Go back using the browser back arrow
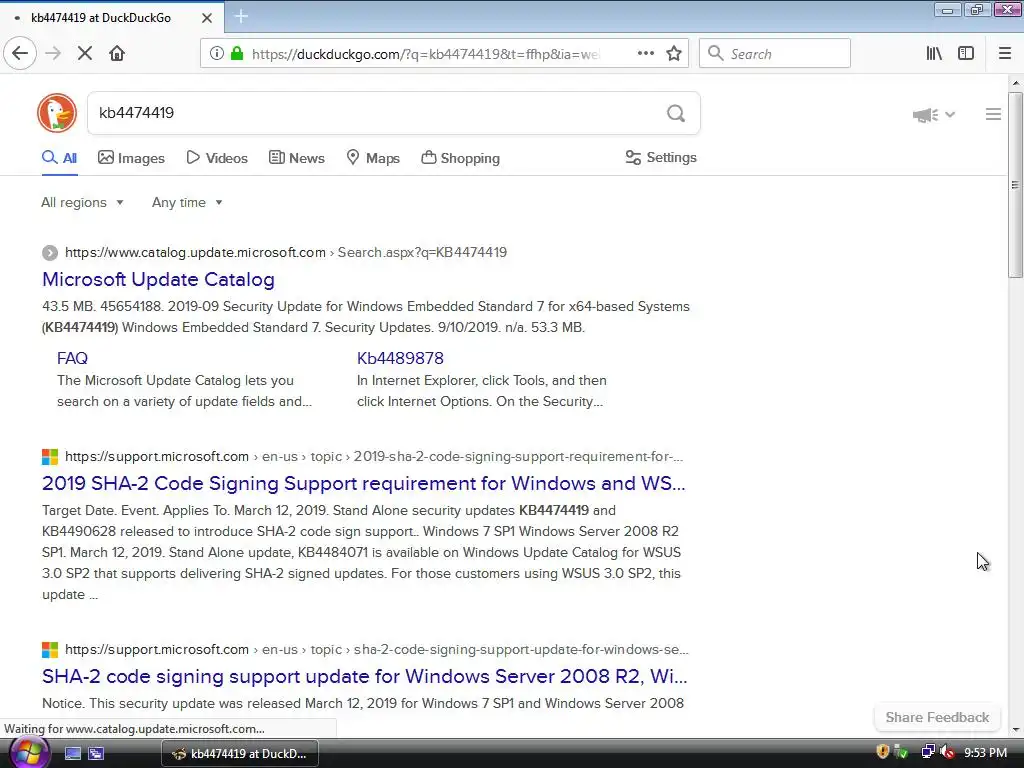This screenshot has height=768, width=1024. (20, 54)
